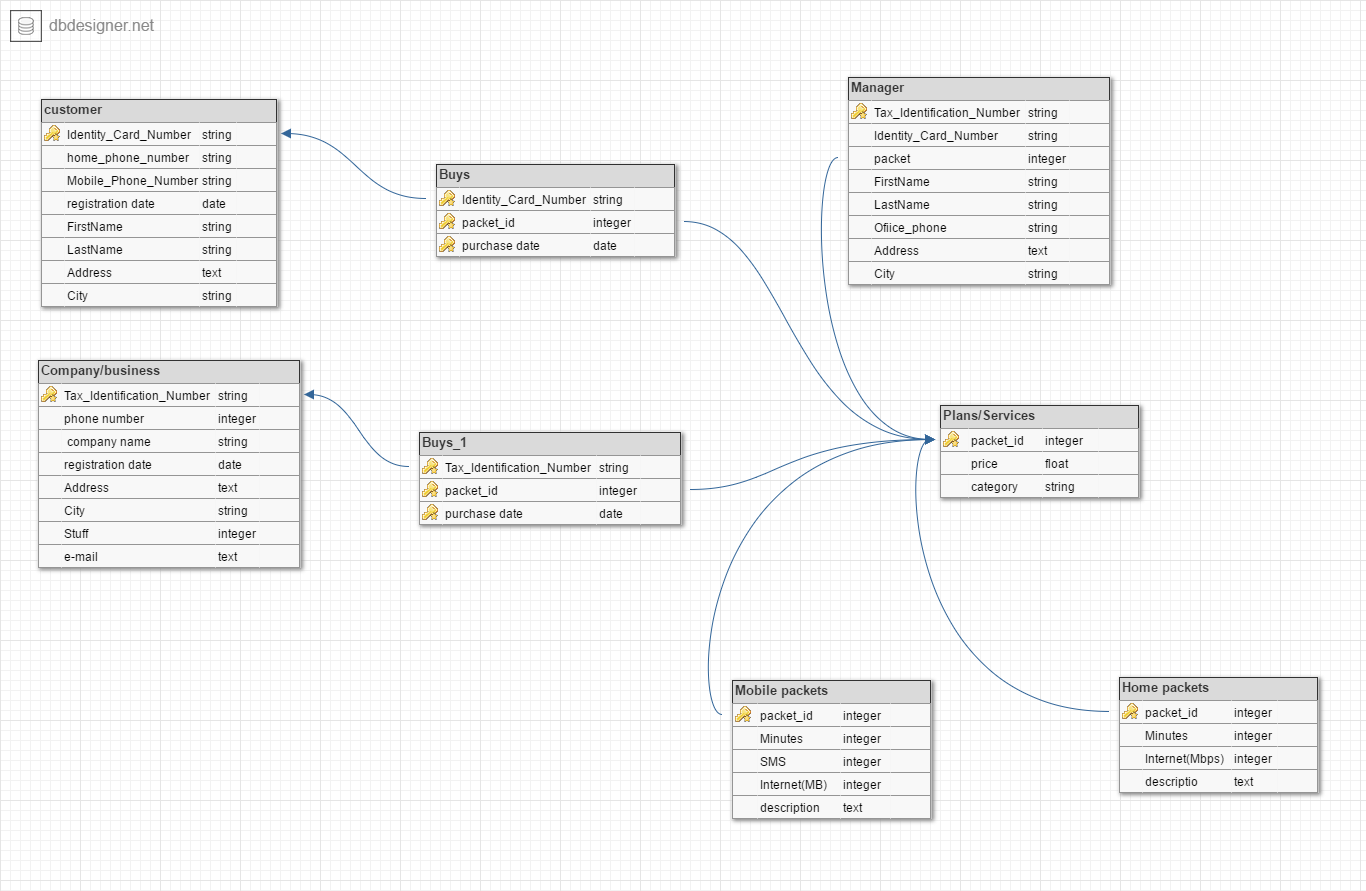Click float type of price field
This screenshot has height=891, width=1366.
1057,464
